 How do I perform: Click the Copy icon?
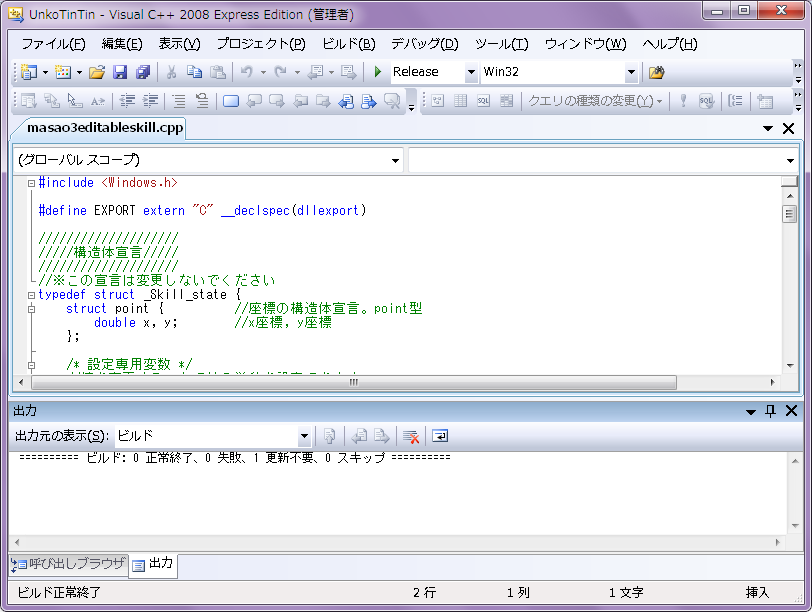[195, 72]
